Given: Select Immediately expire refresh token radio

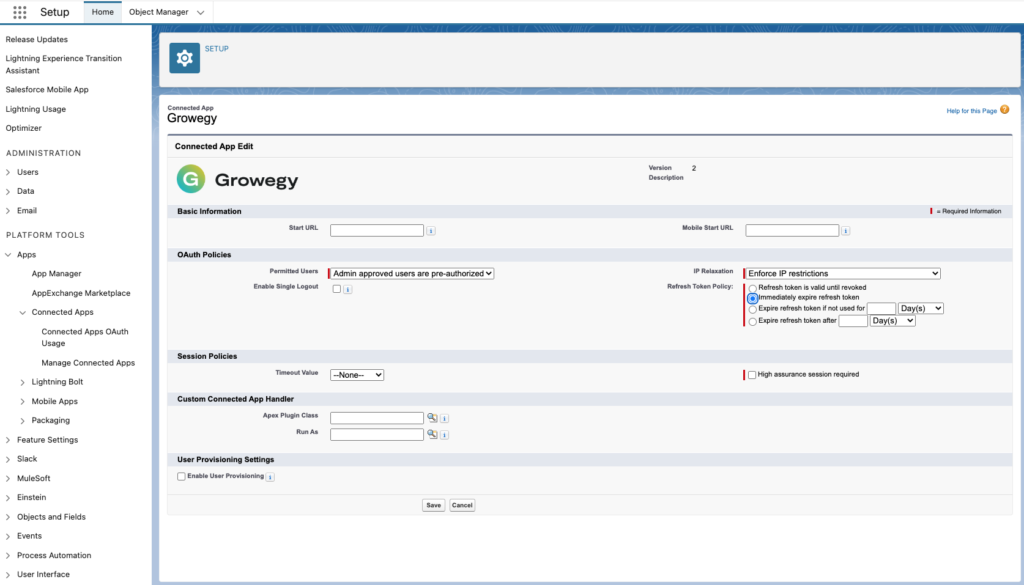Looking at the screenshot, I should tap(753, 298).
